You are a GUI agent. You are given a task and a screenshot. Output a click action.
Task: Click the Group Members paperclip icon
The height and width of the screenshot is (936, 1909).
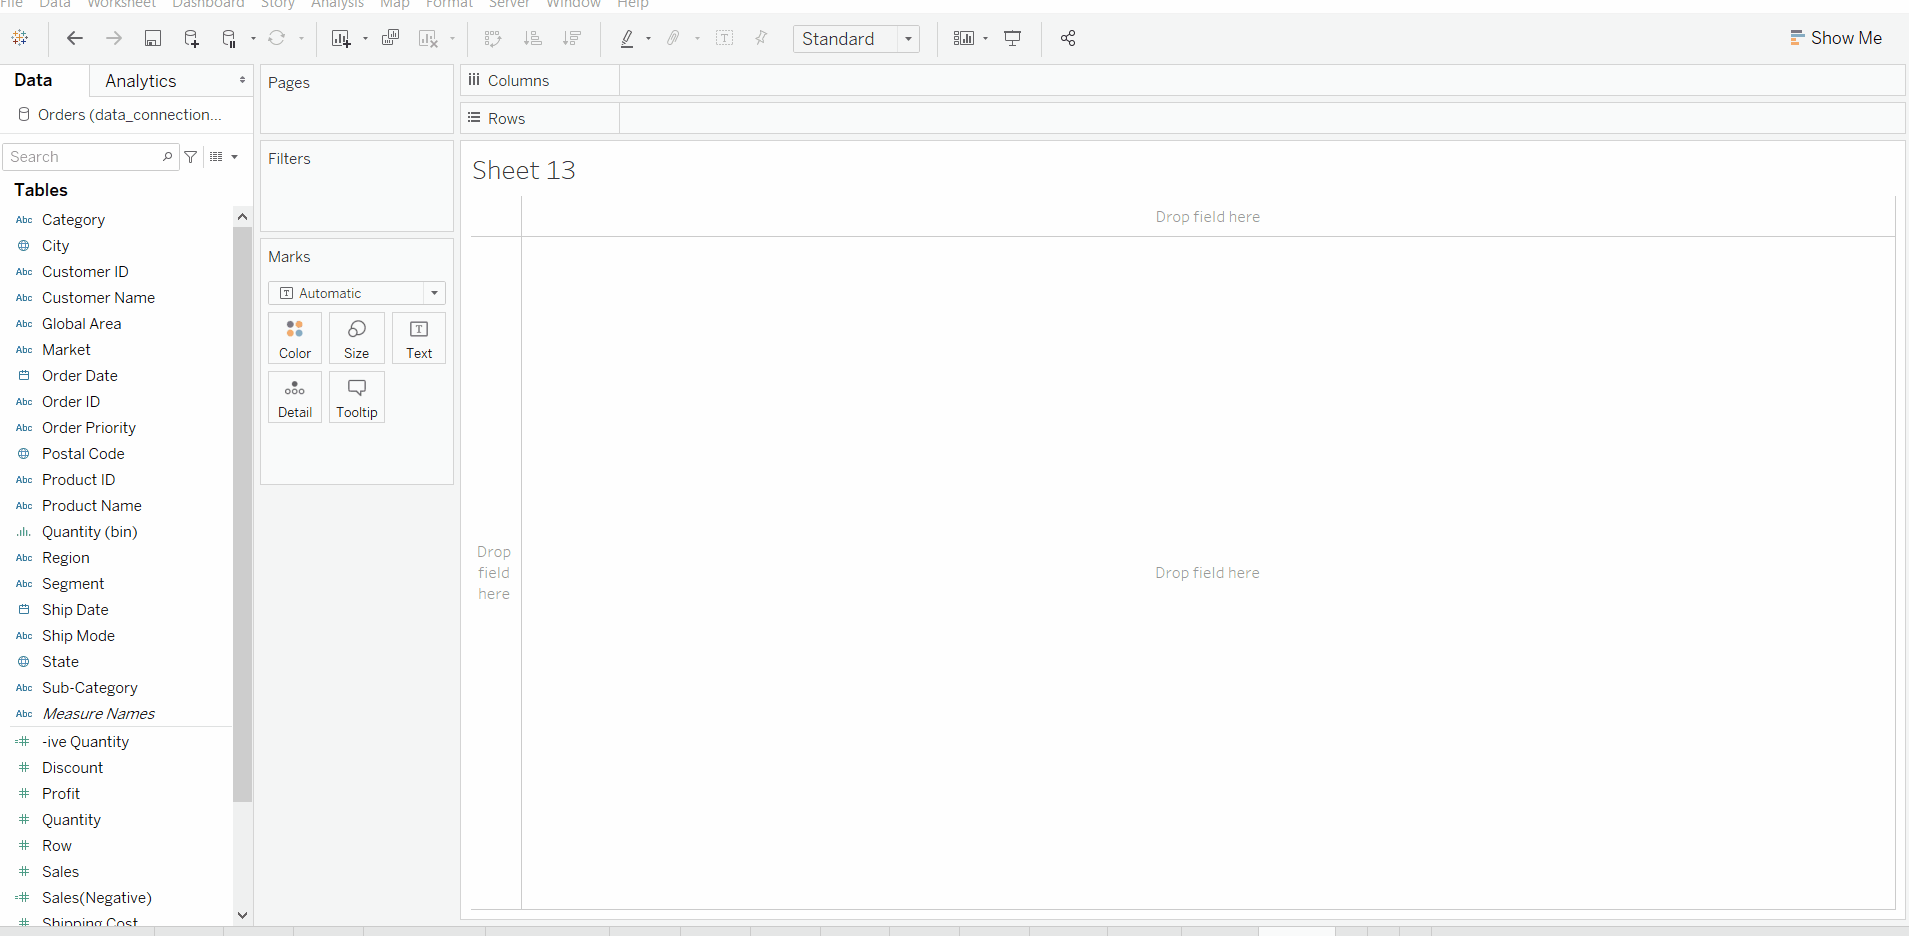(674, 38)
